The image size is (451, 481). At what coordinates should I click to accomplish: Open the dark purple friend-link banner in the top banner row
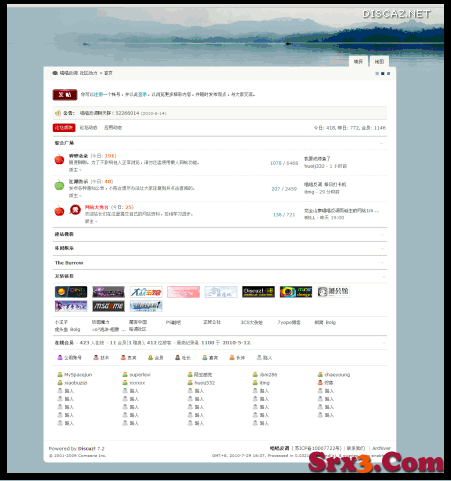click(109, 292)
